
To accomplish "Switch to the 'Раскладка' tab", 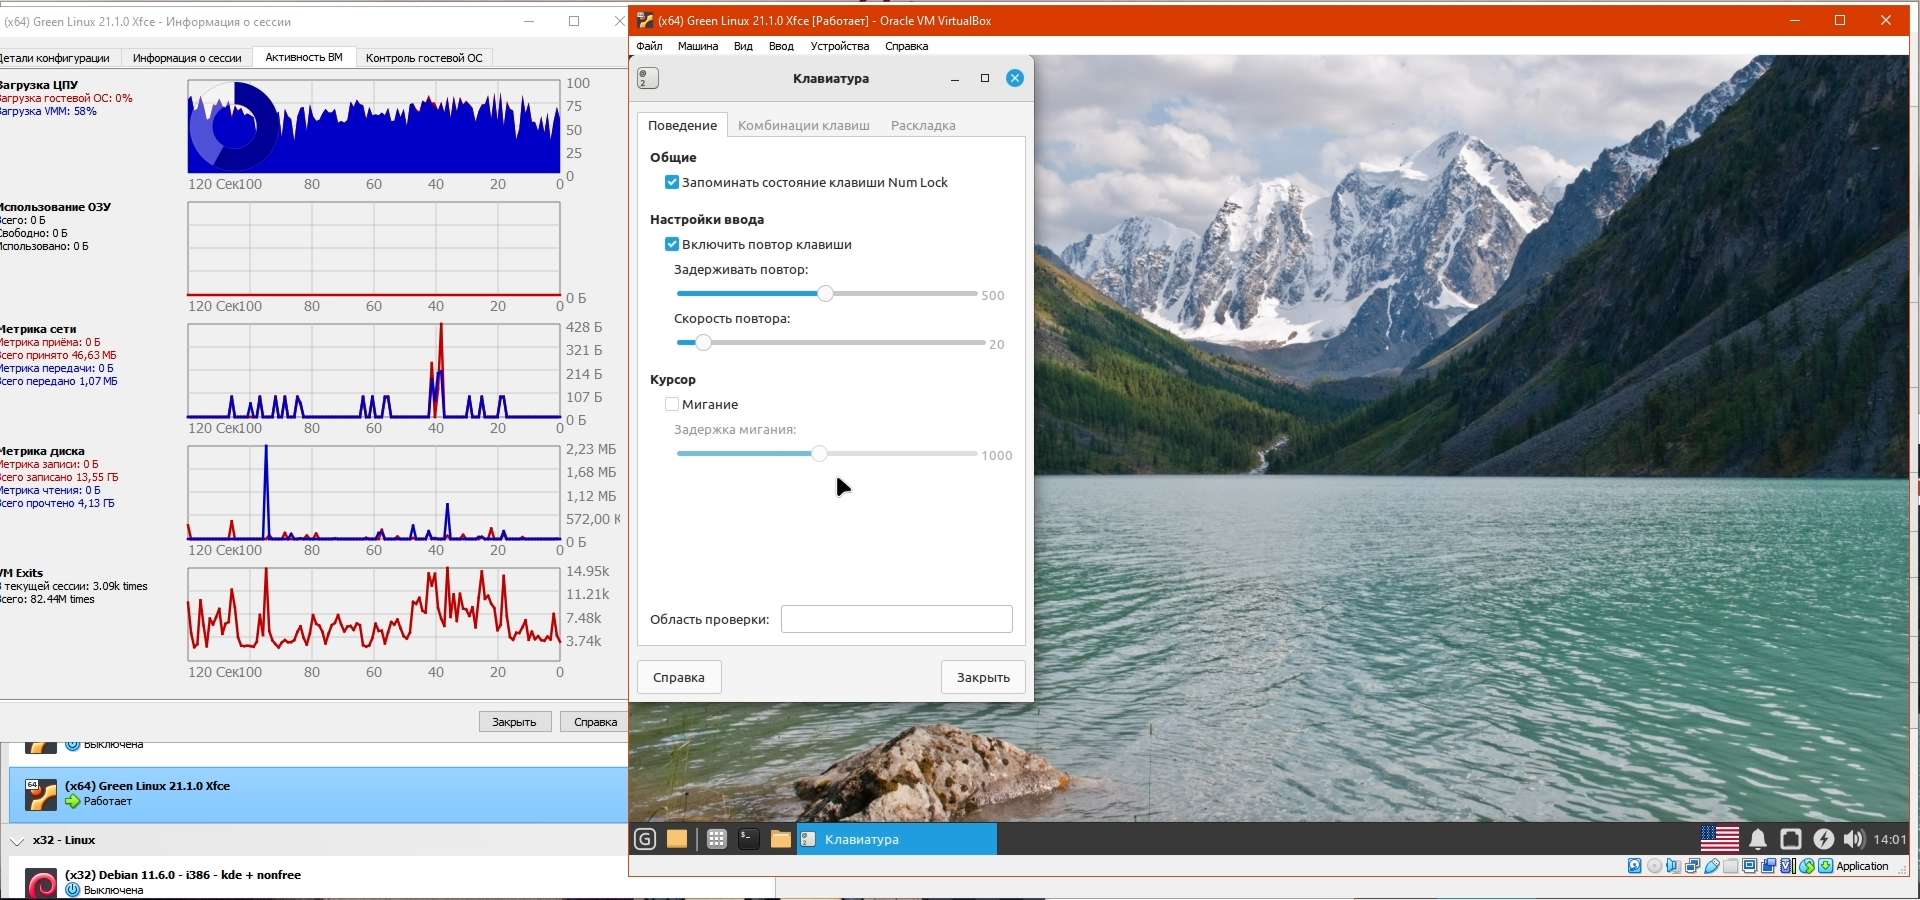I will (x=923, y=125).
